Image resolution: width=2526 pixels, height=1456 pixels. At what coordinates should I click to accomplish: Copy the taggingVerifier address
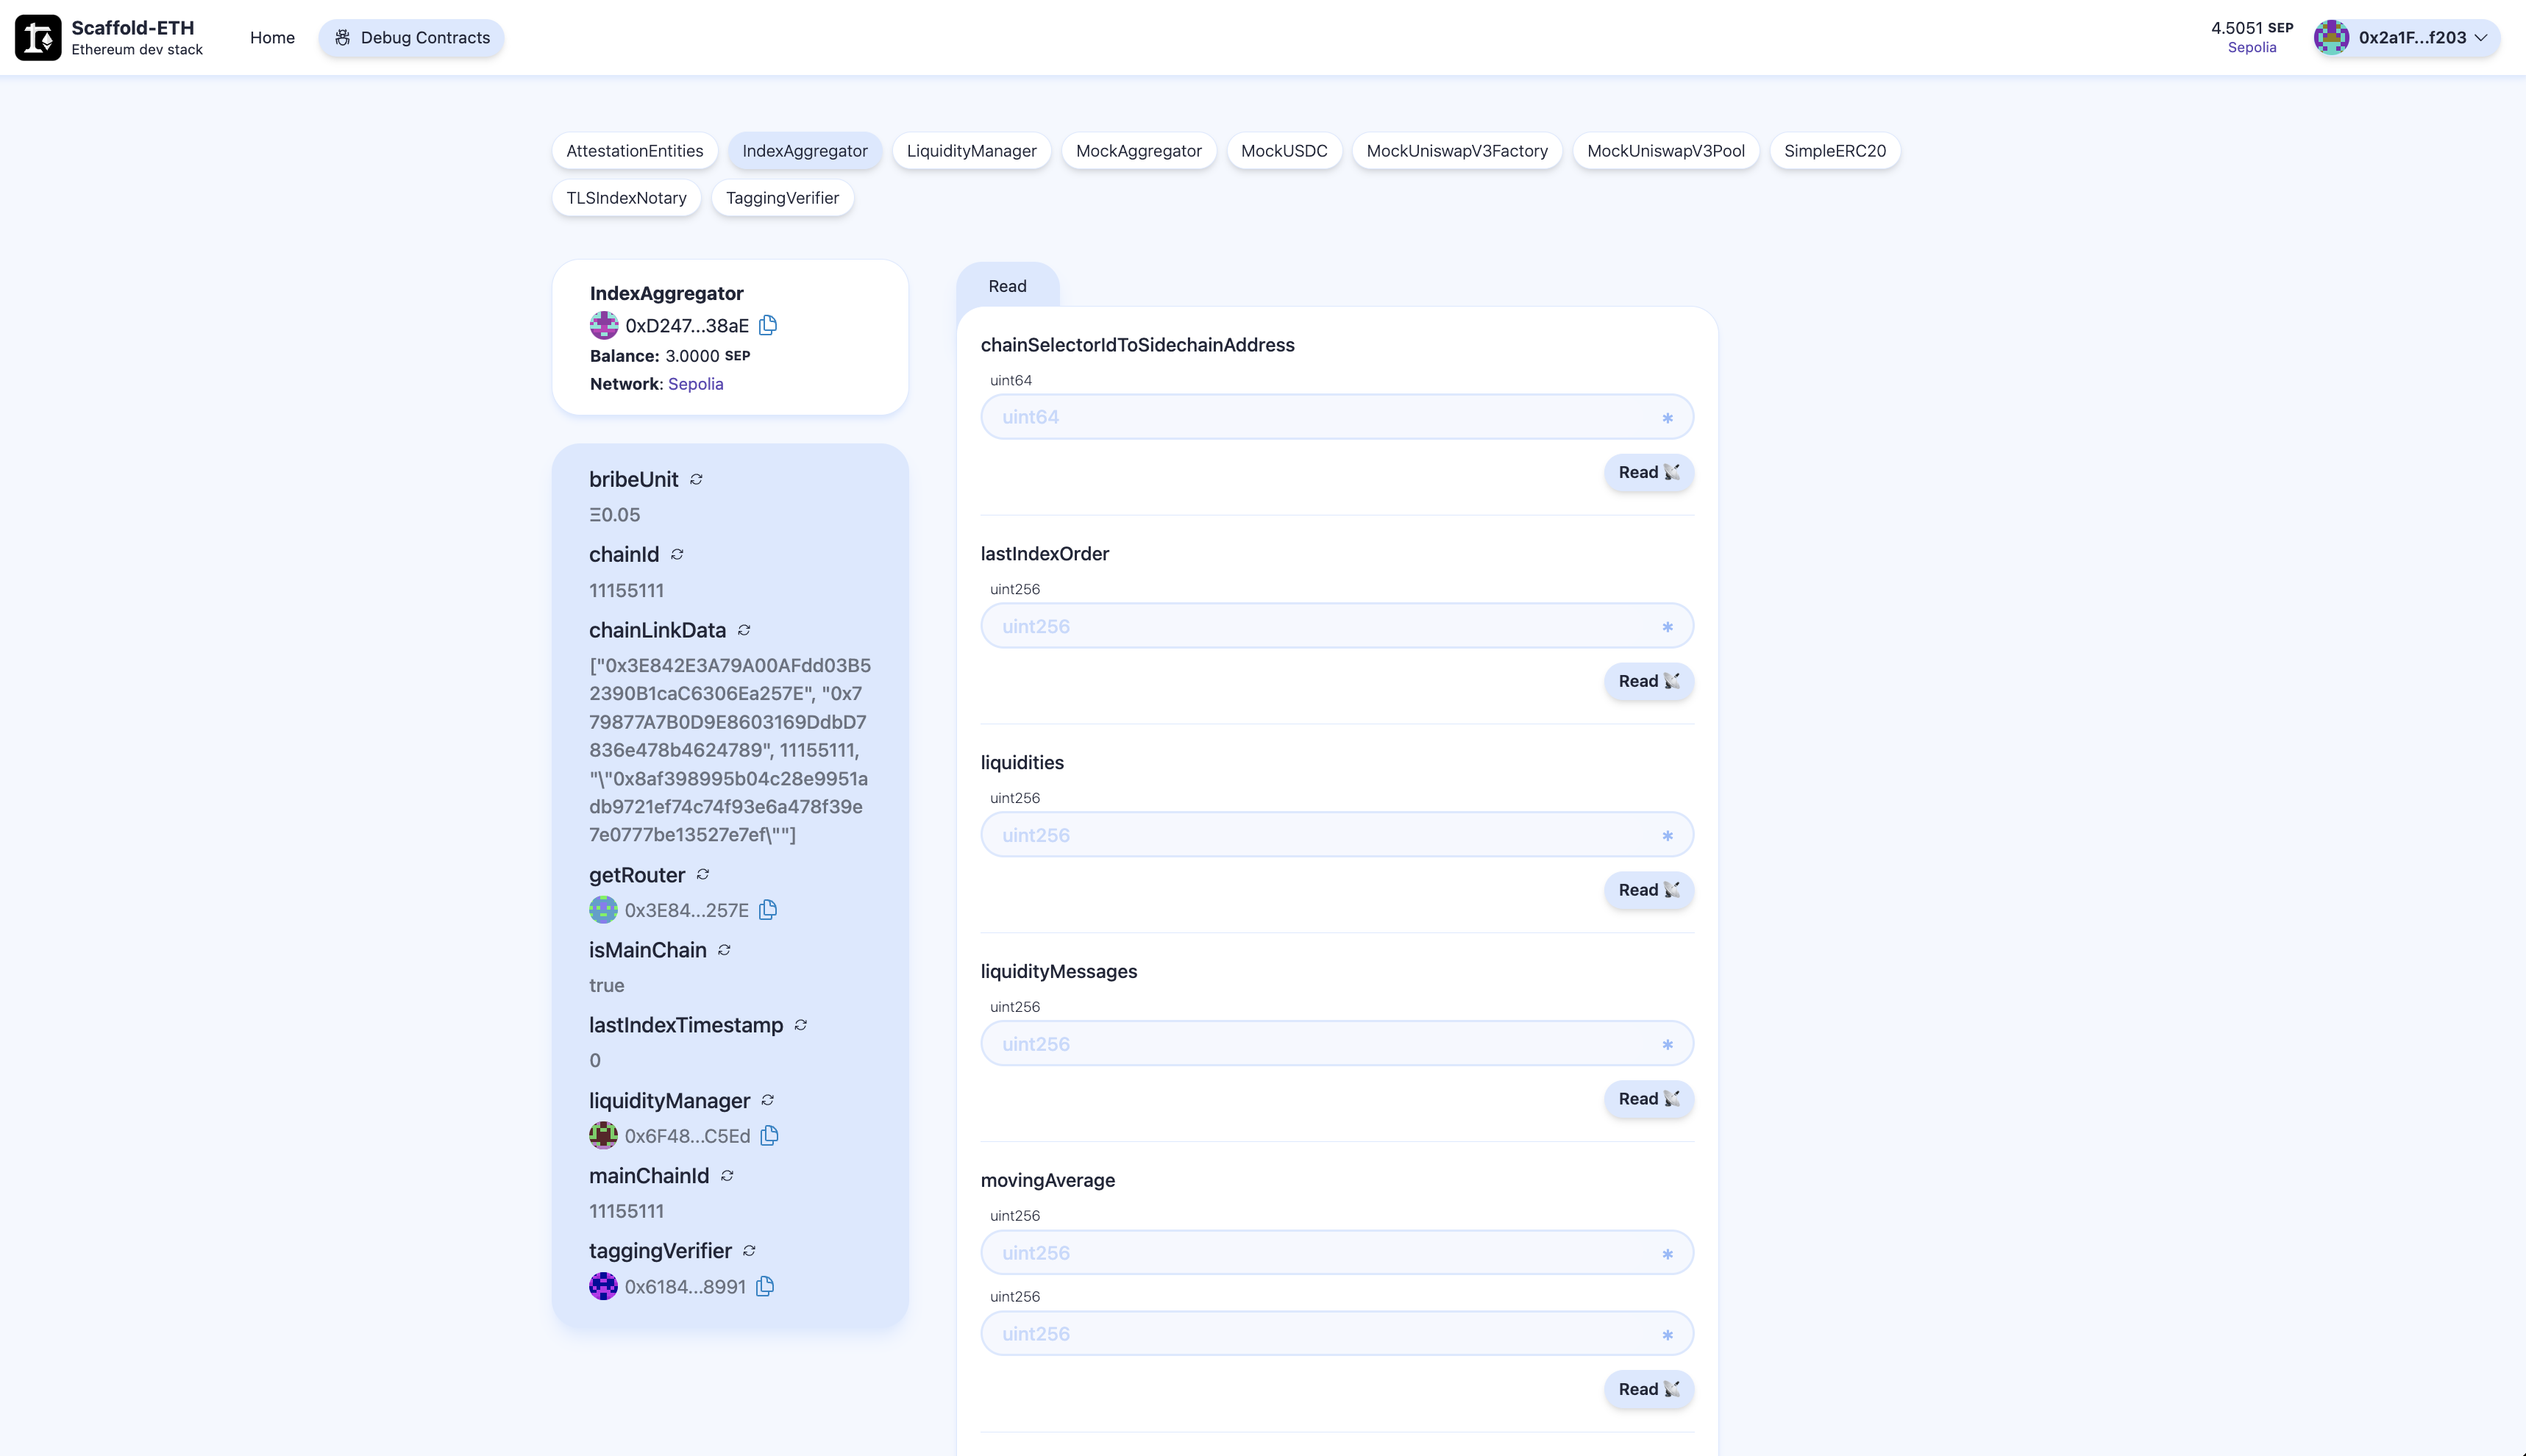[x=765, y=1287]
